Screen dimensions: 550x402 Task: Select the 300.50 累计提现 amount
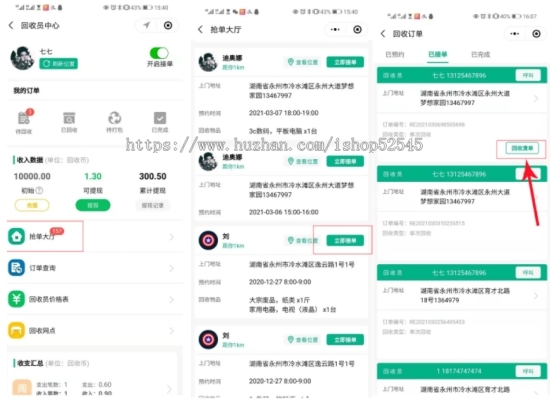click(x=153, y=176)
